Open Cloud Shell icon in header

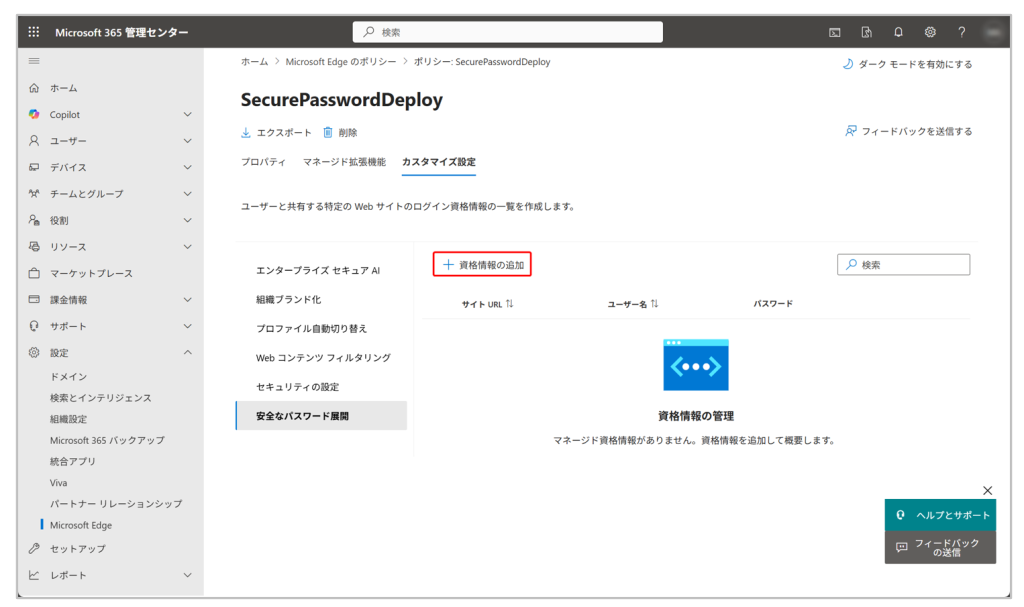coord(835,32)
